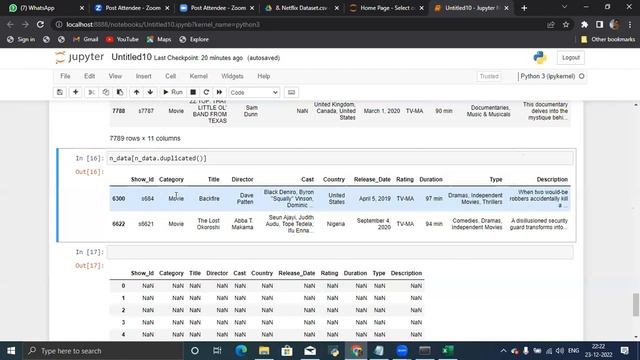
Task: Open the command palette keyboard icon
Action: [291, 92]
